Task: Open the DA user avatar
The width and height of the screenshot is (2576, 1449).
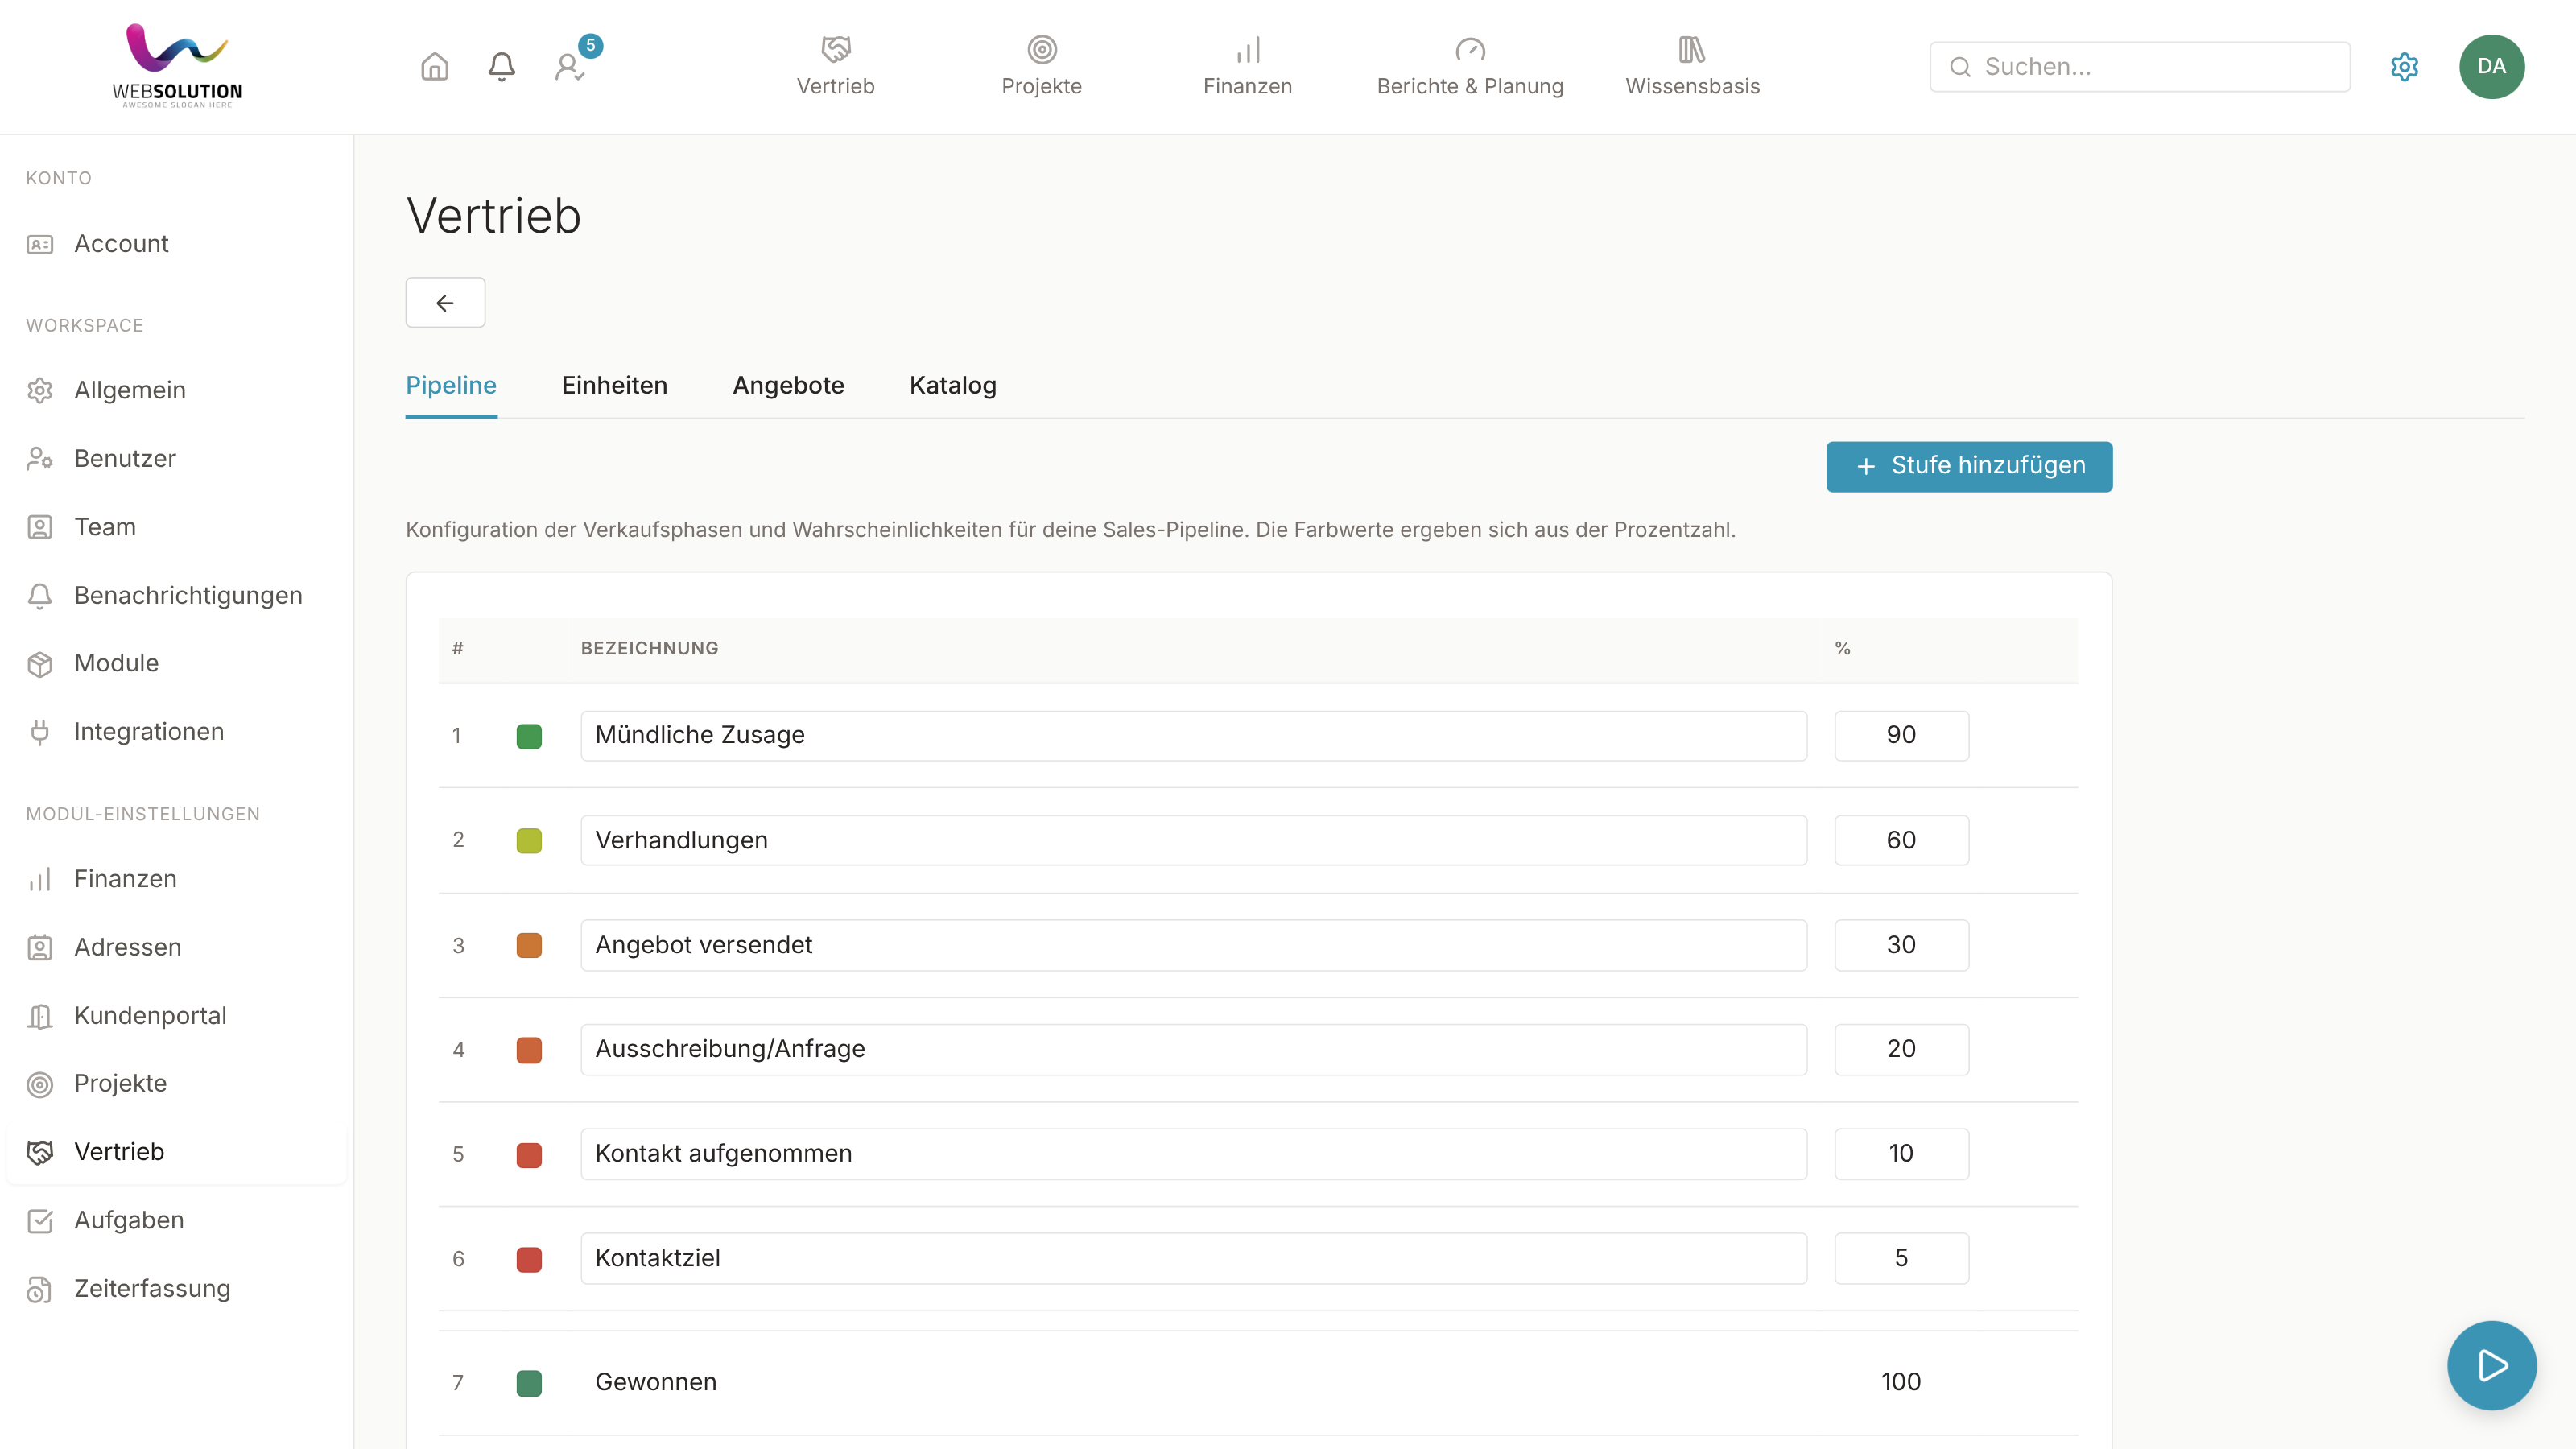Action: click(x=2491, y=67)
